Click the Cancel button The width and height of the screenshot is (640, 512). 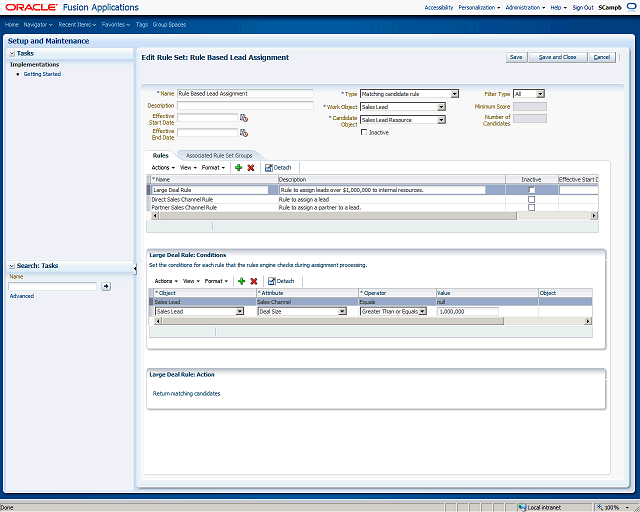(x=602, y=57)
